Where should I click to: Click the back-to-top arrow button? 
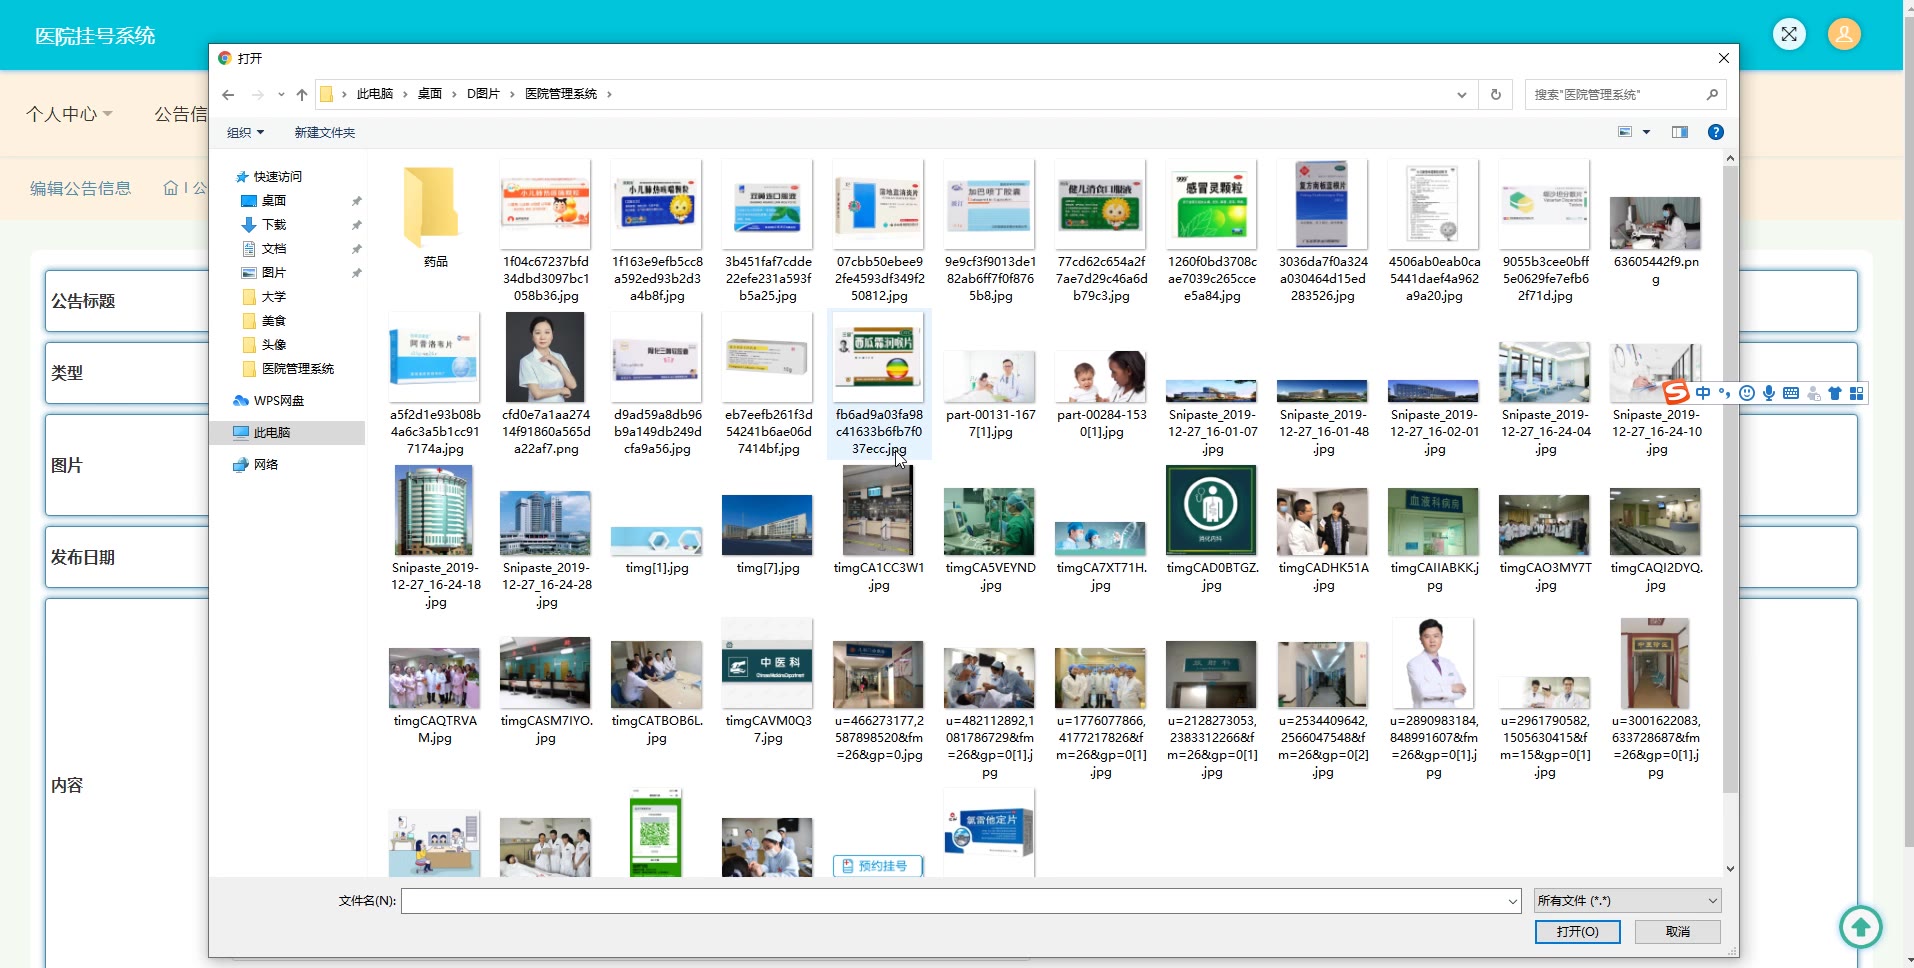click(1860, 927)
